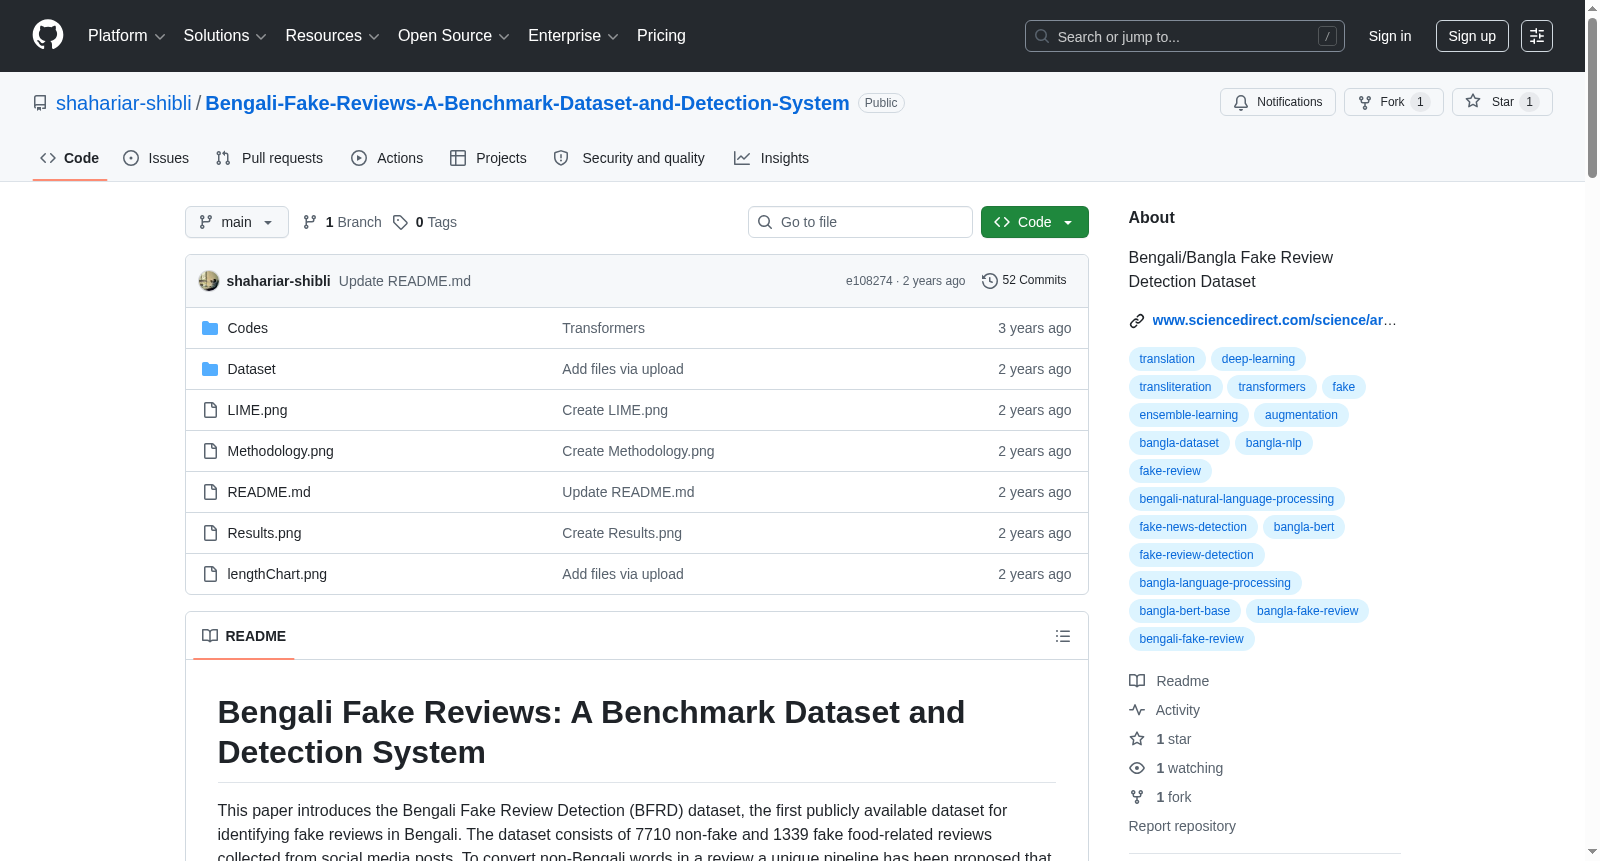The width and height of the screenshot is (1600, 861).
Task: Click the bell icon in Notifications button
Action: click(1241, 102)
